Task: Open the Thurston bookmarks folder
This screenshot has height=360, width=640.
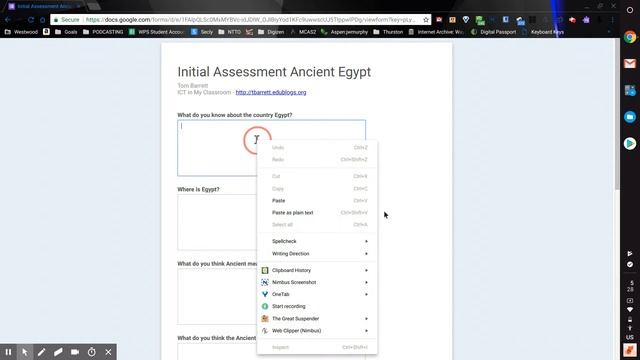Action: pyautogui.click(x=388, y=32)
